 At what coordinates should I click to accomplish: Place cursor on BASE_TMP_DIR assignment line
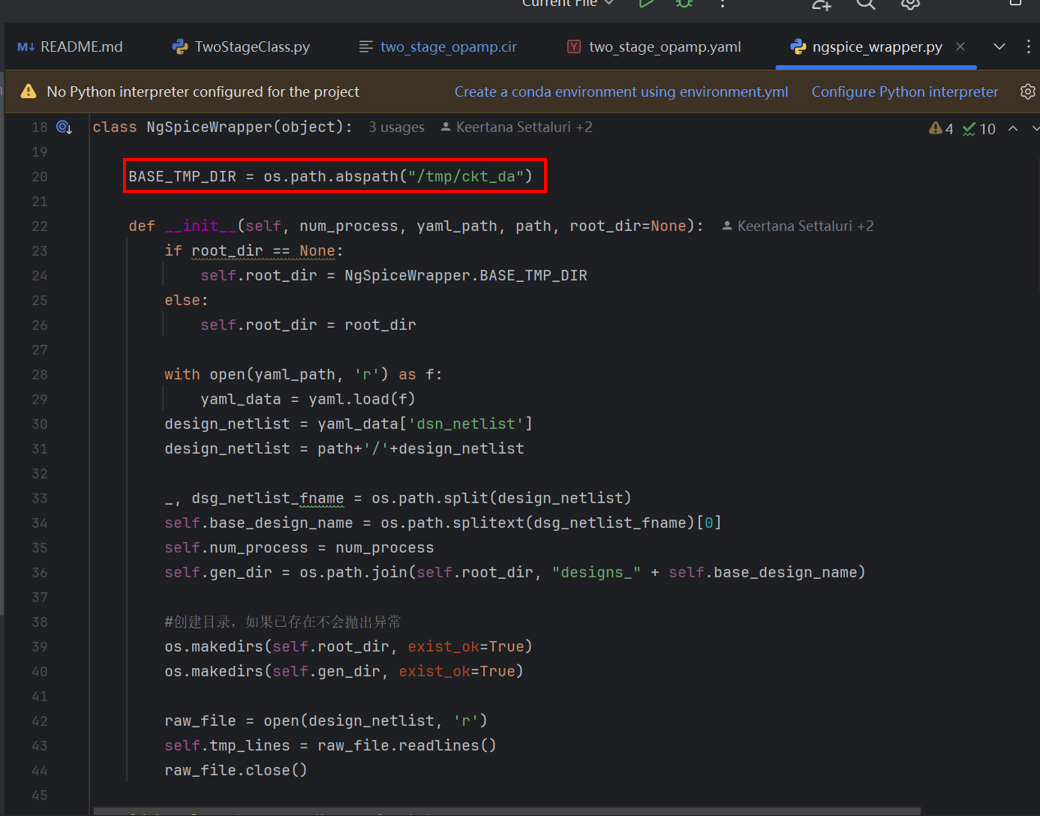(x=330, y=176)
